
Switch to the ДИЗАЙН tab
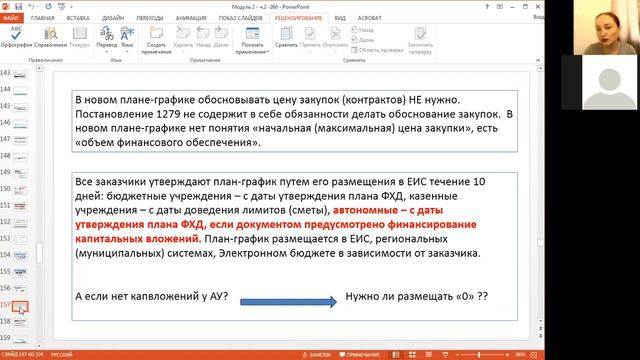tap(113, 18)
